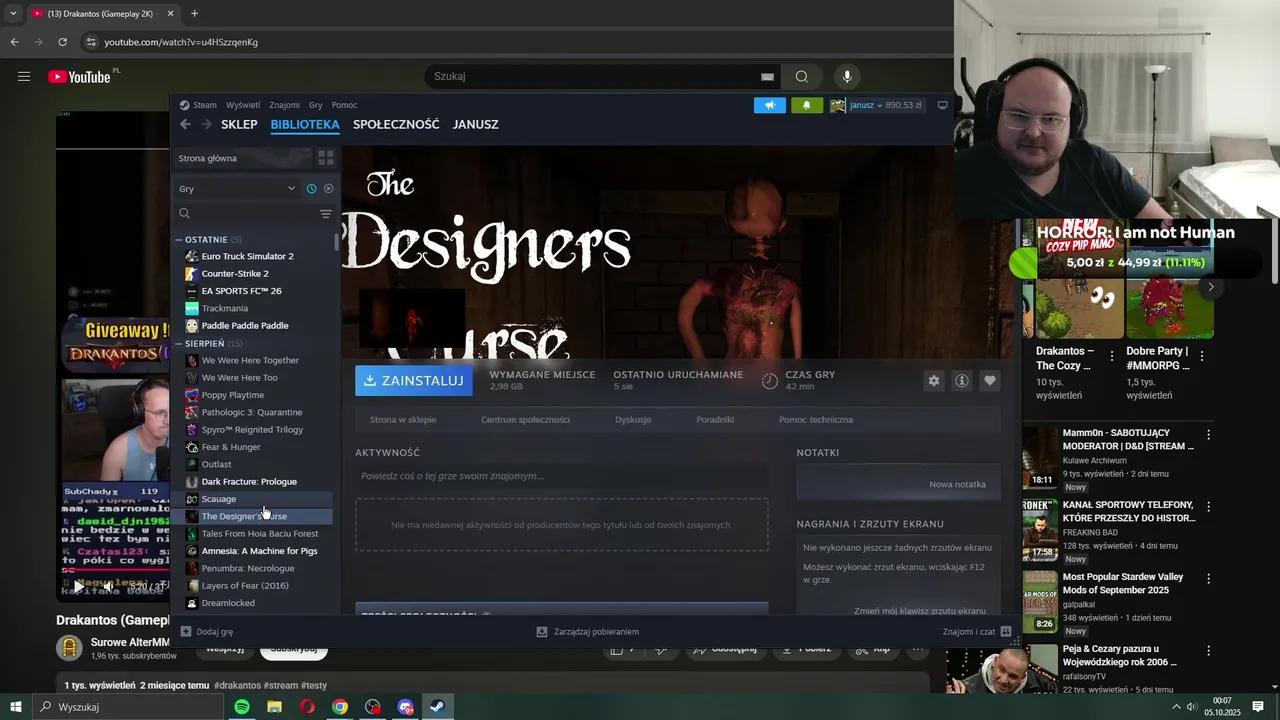
Task: Collapse the OSTATNIE category
Action: (178, 240)
